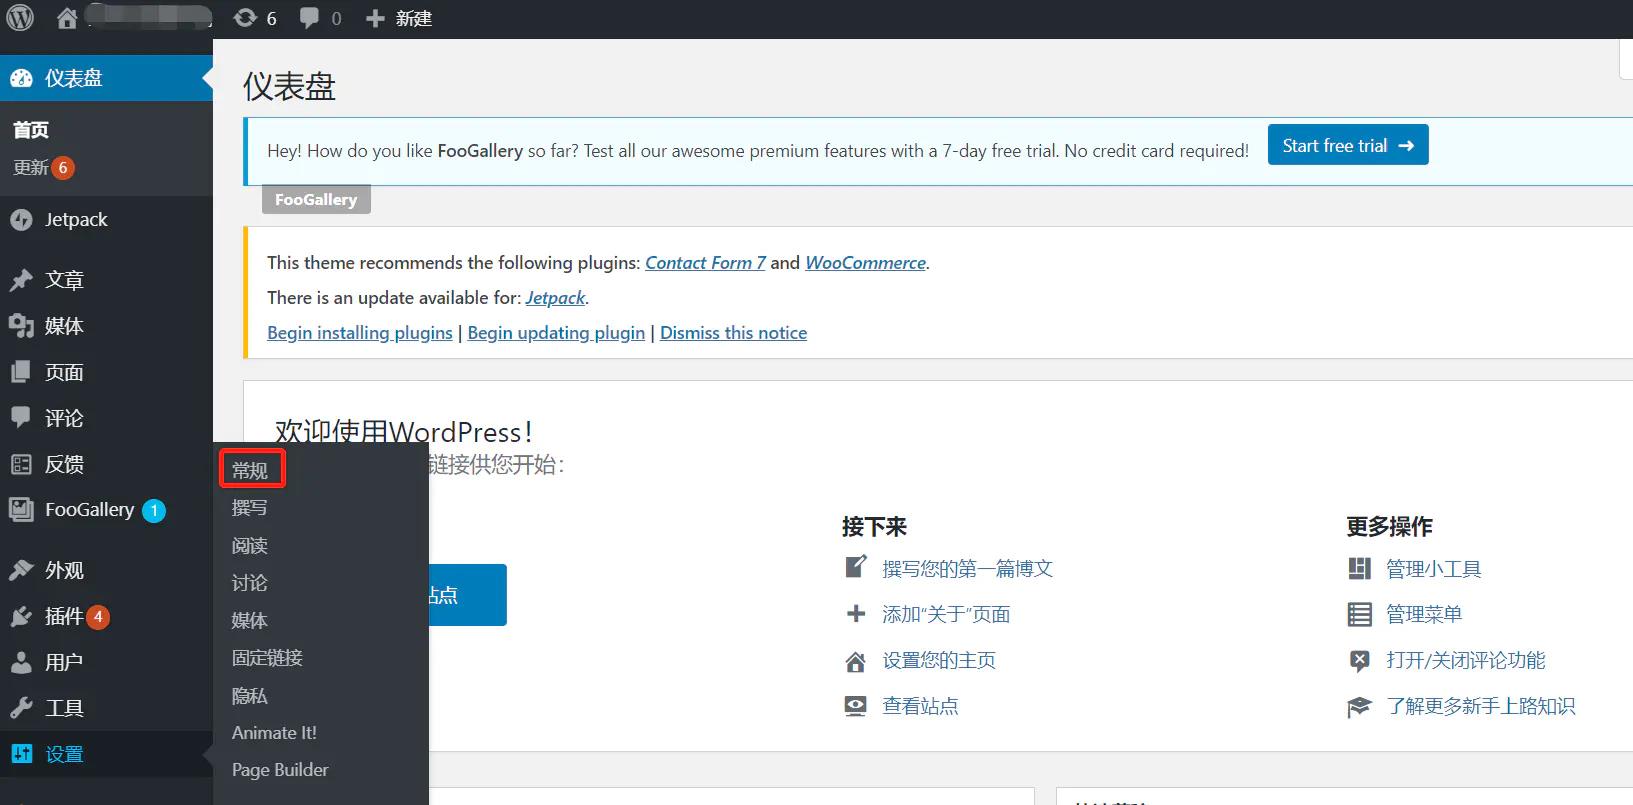Click the 新建 plus icon
This screenshot has height=805, width=1633.
(375, 18)
